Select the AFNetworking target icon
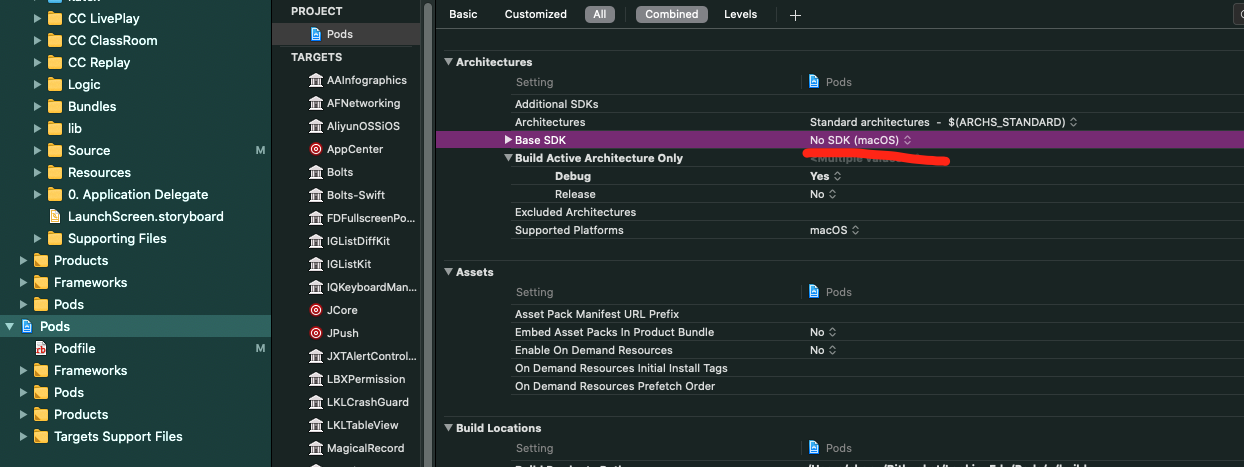The width and height of the screenshot is (1244, 467). point(316,103)
